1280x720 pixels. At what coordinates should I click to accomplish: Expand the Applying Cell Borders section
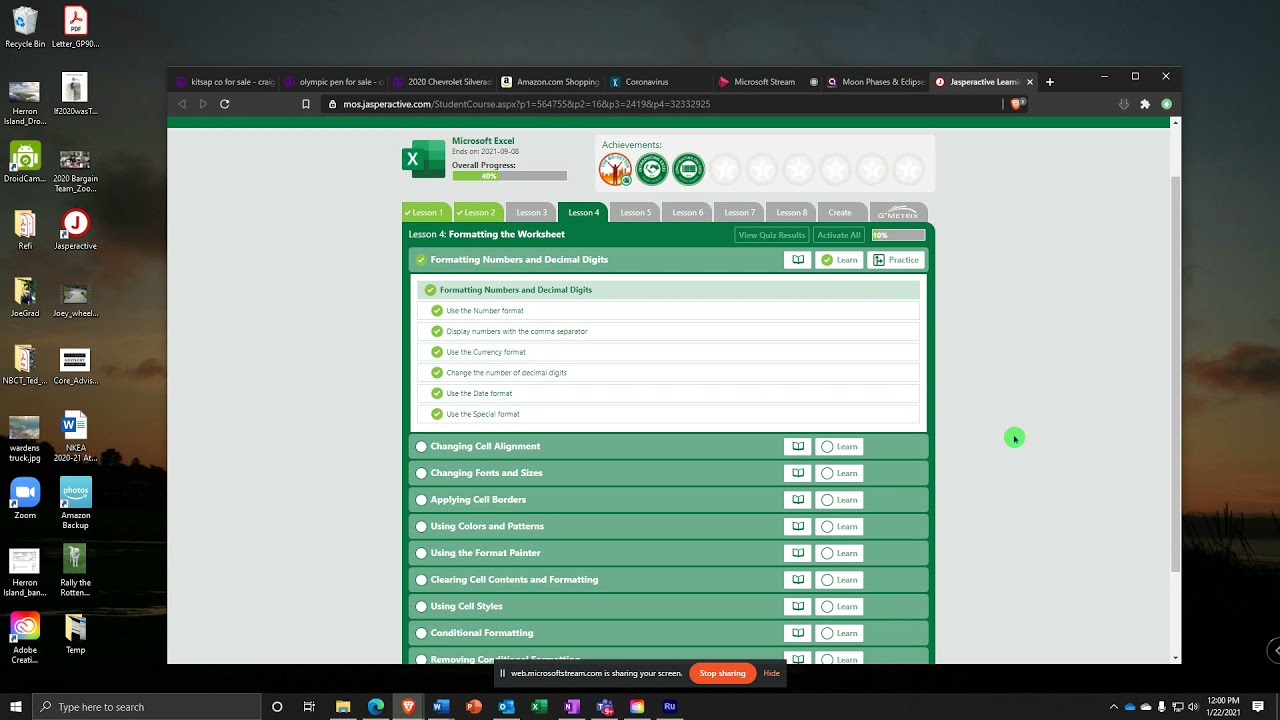coord(668,500)
